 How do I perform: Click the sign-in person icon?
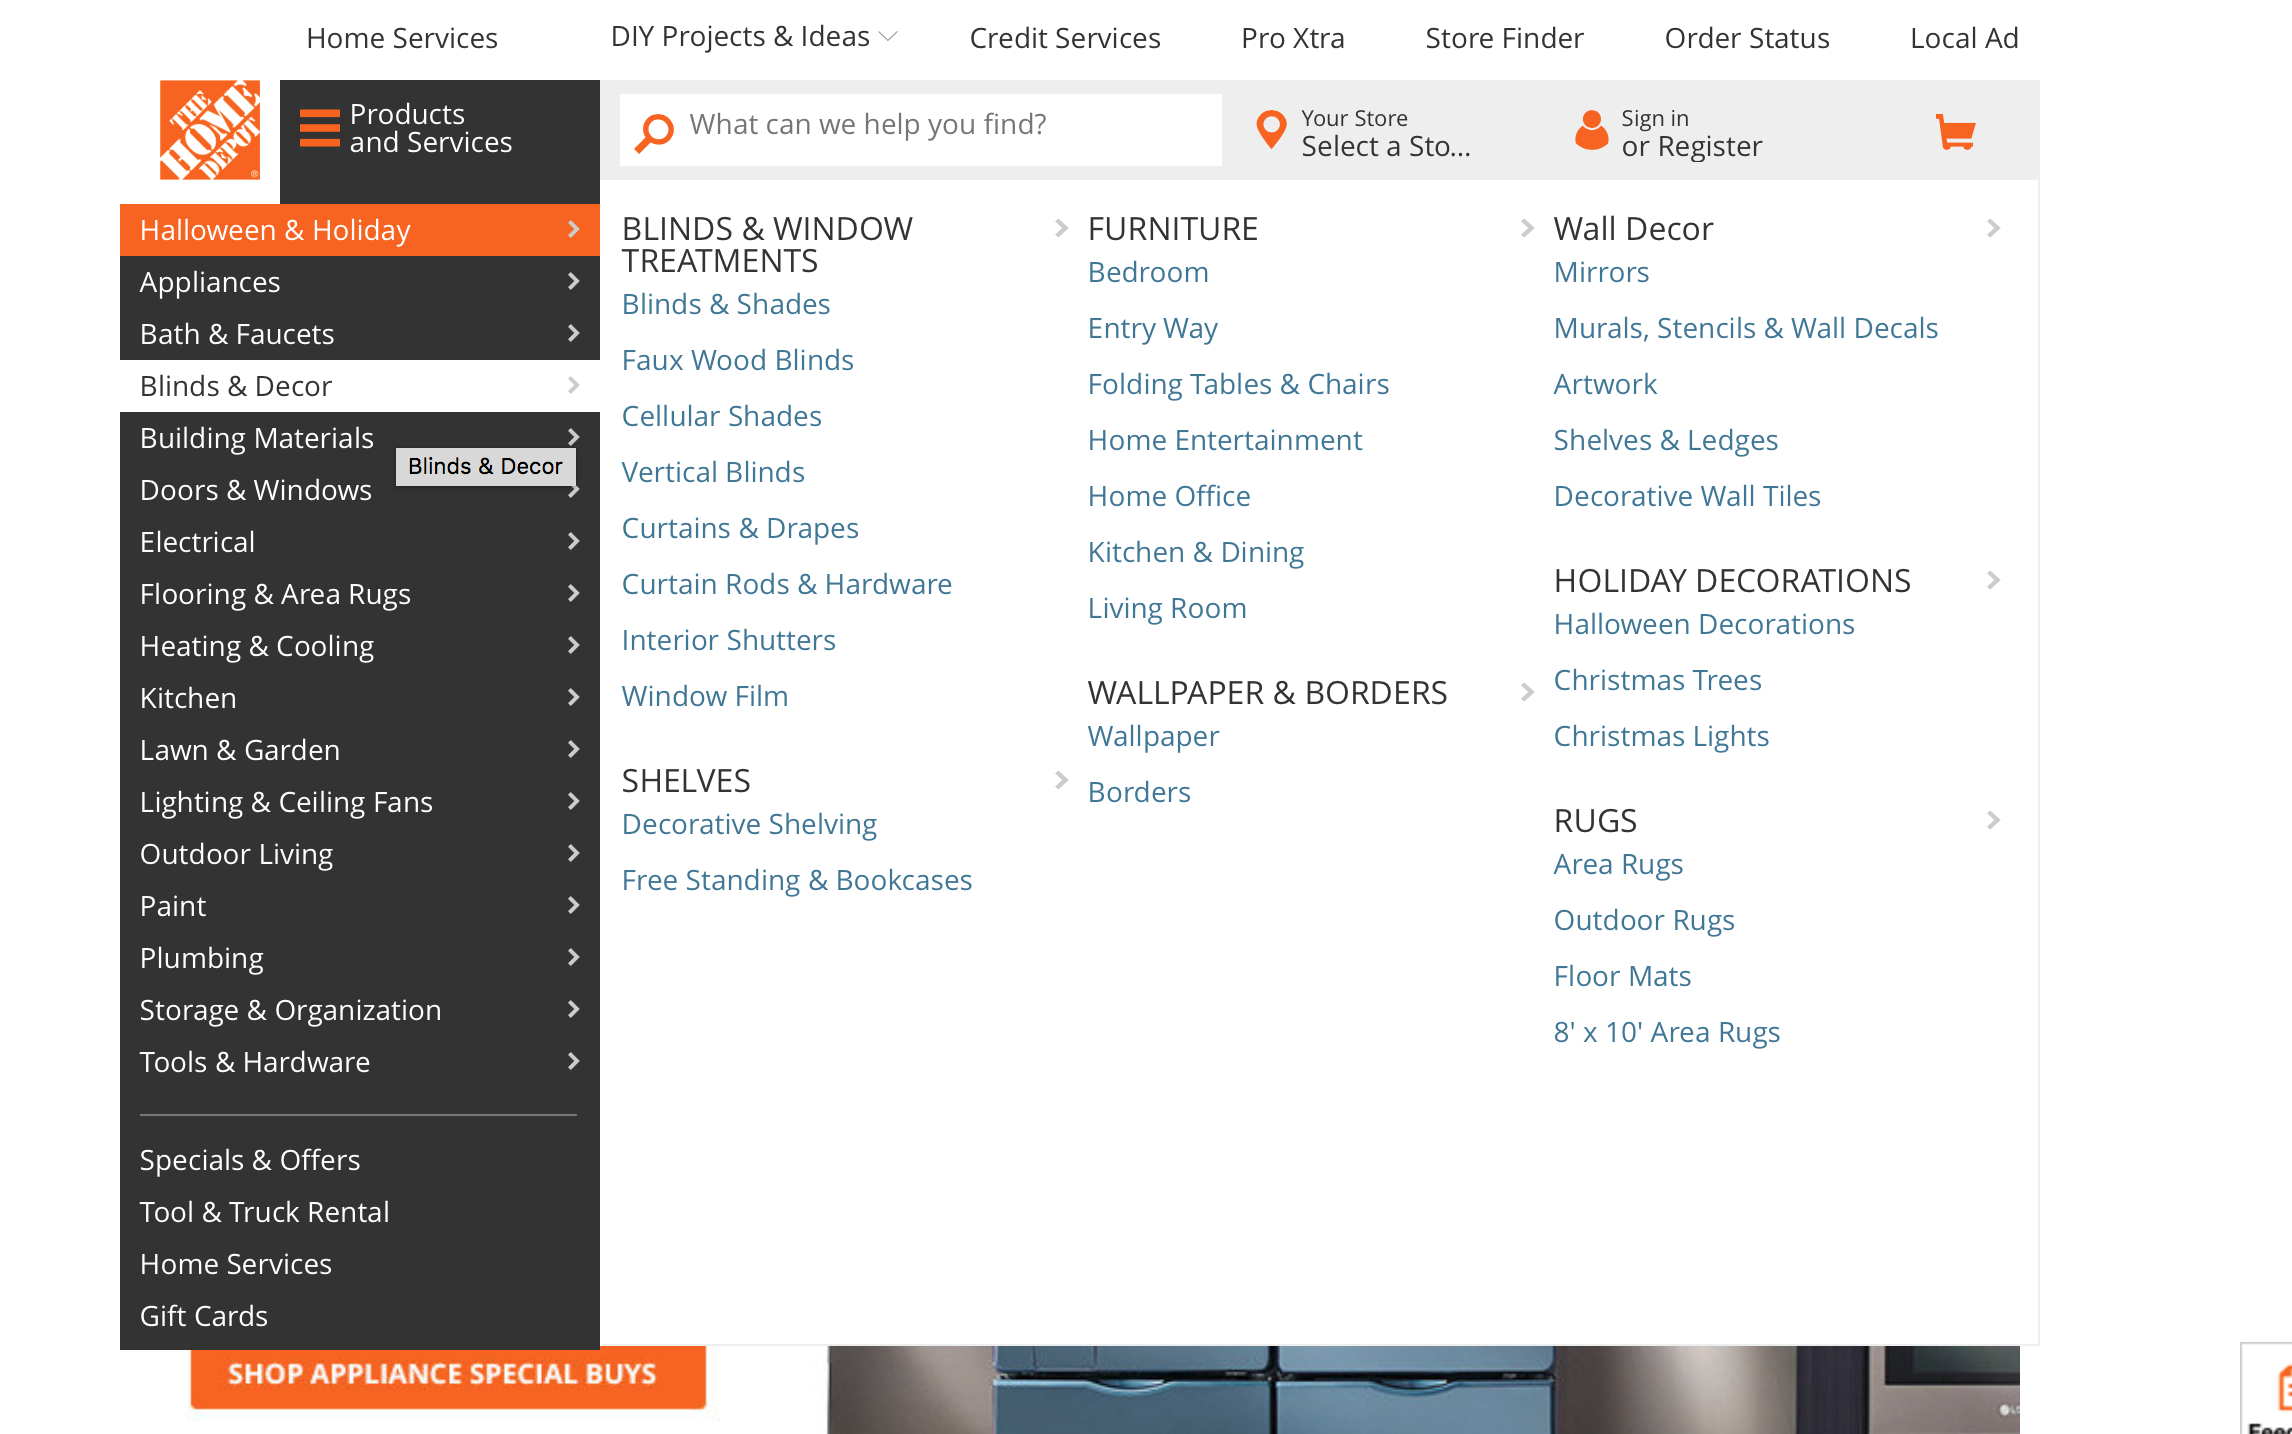tap(1590, 131)
